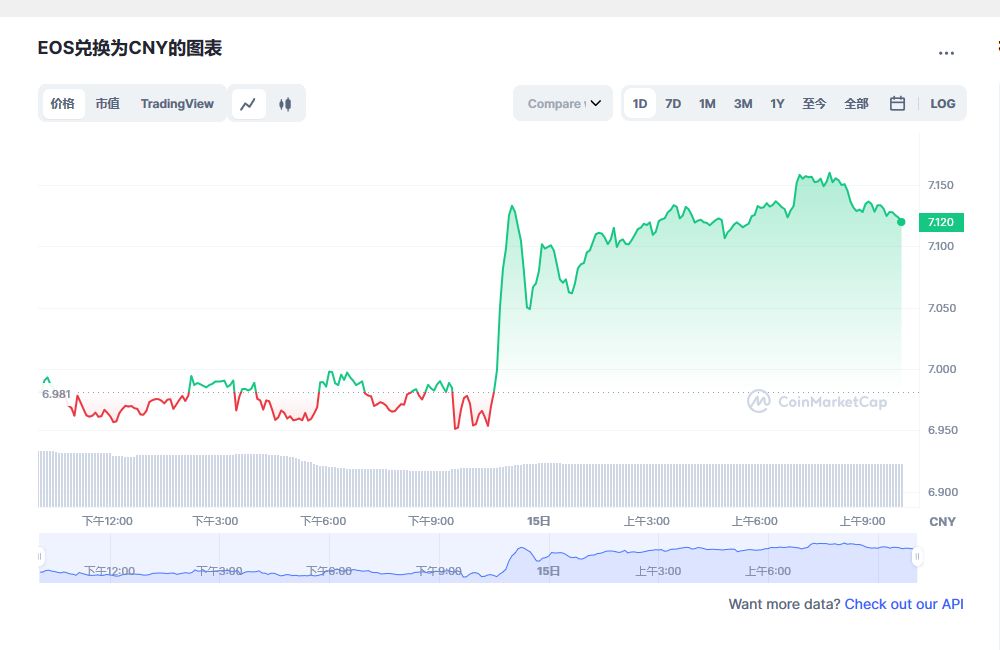1000x650 pixels.
Task: Grab the left handle of range slider
Action: pos(40,557)
